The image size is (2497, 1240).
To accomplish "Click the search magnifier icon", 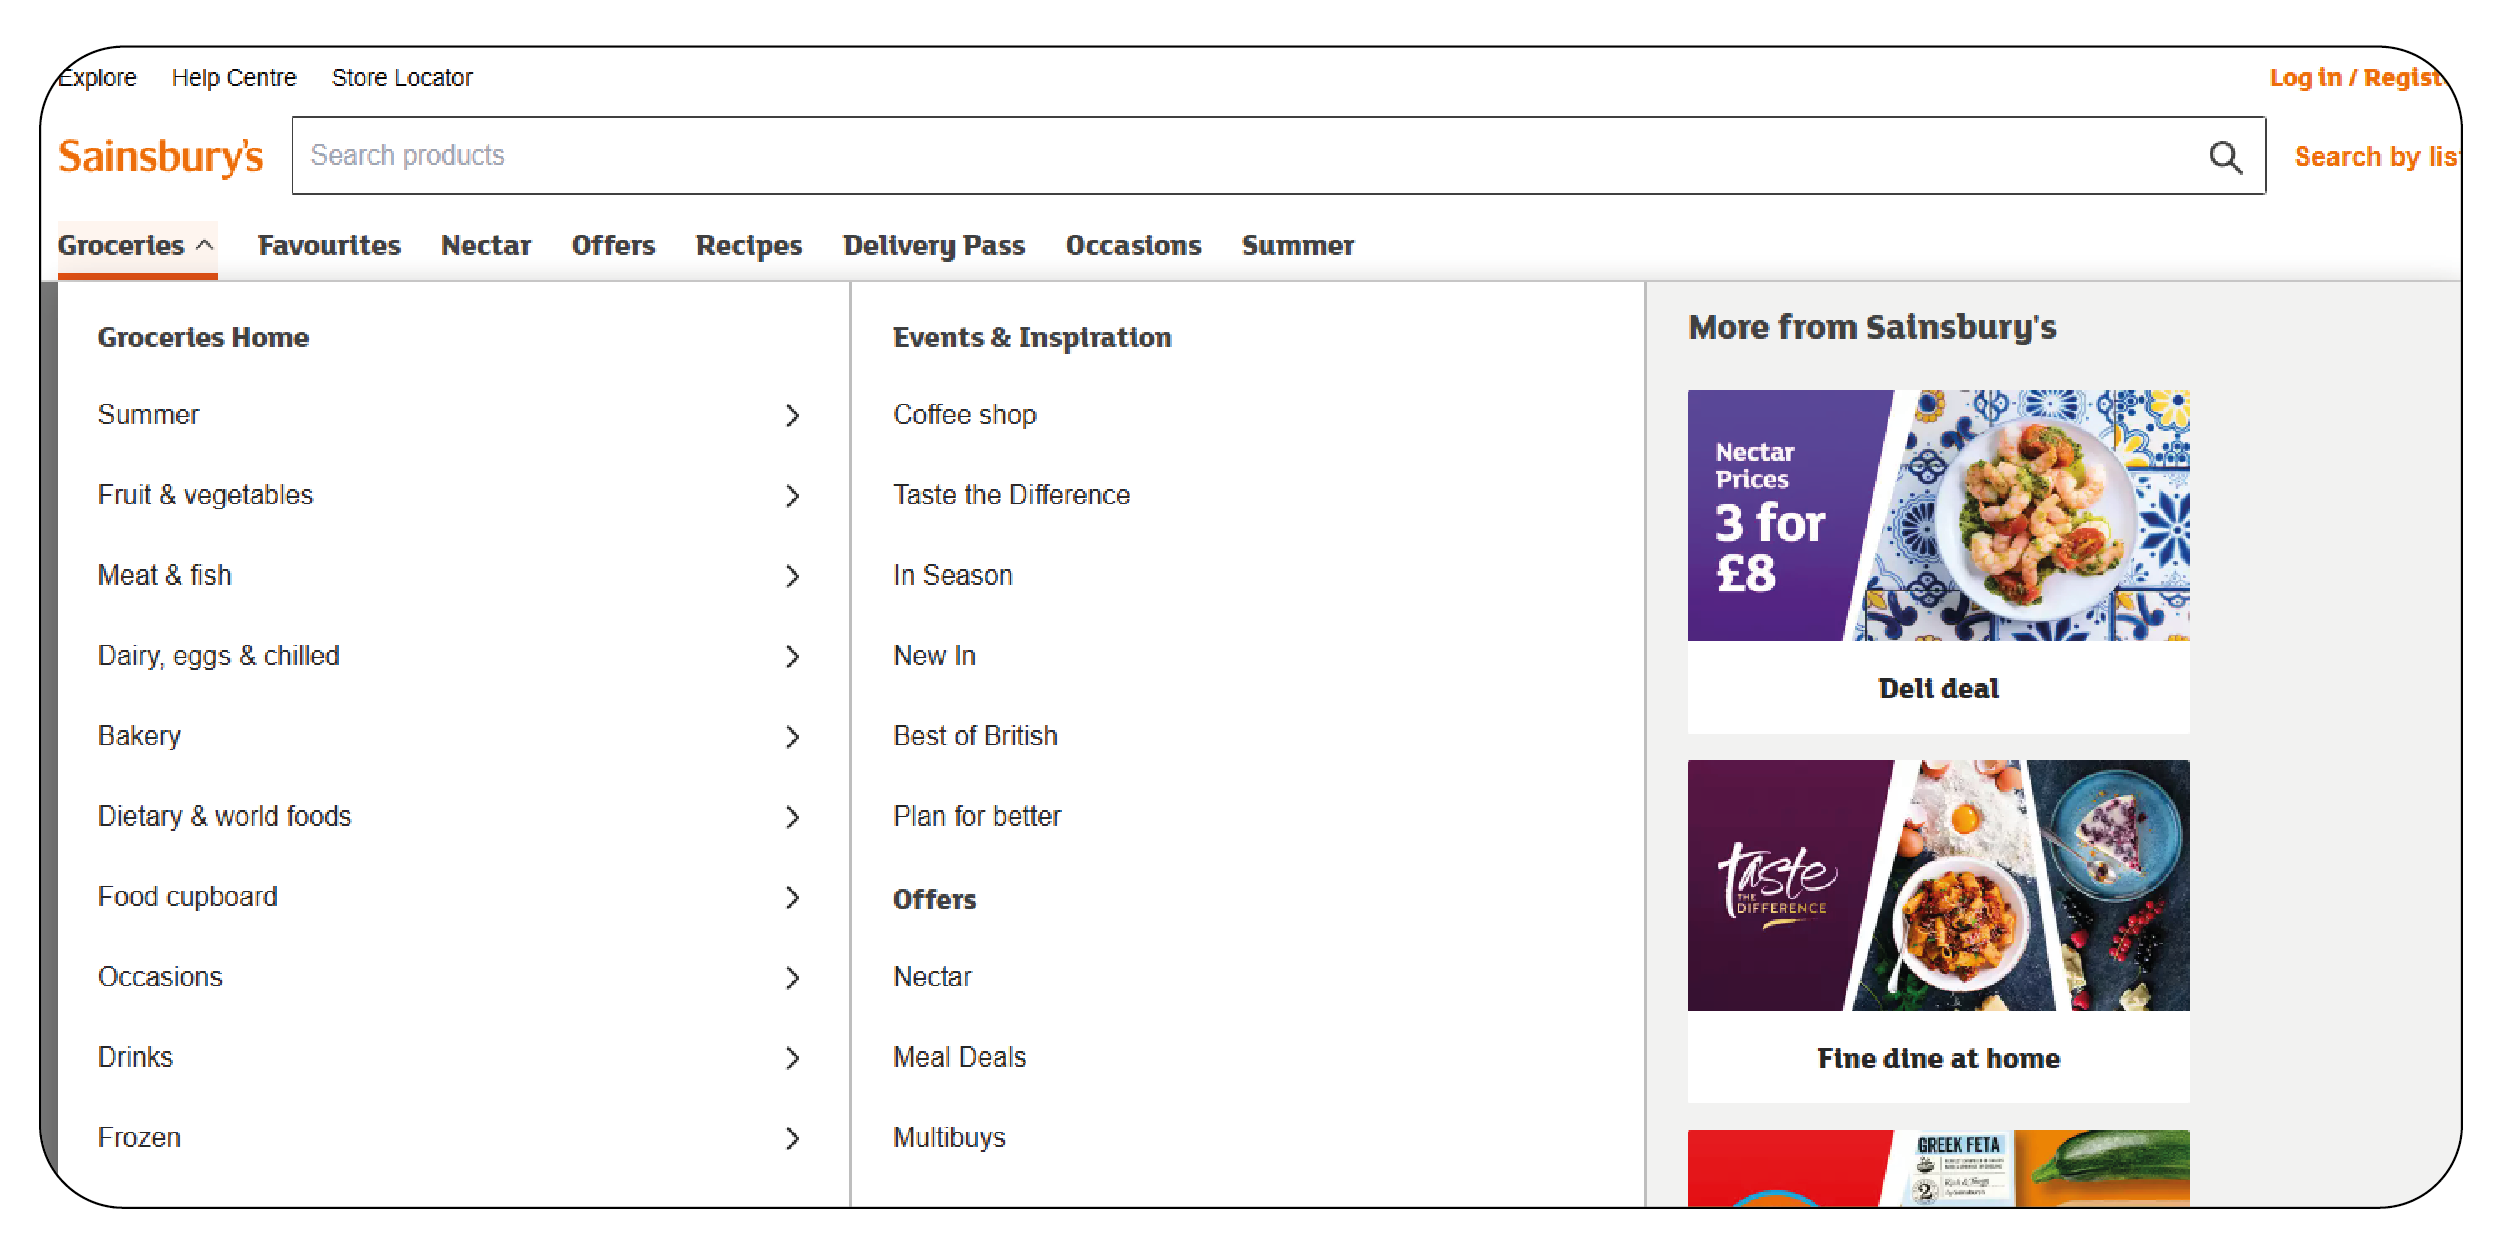I will pyautogui.click(x=2224, y=155).
